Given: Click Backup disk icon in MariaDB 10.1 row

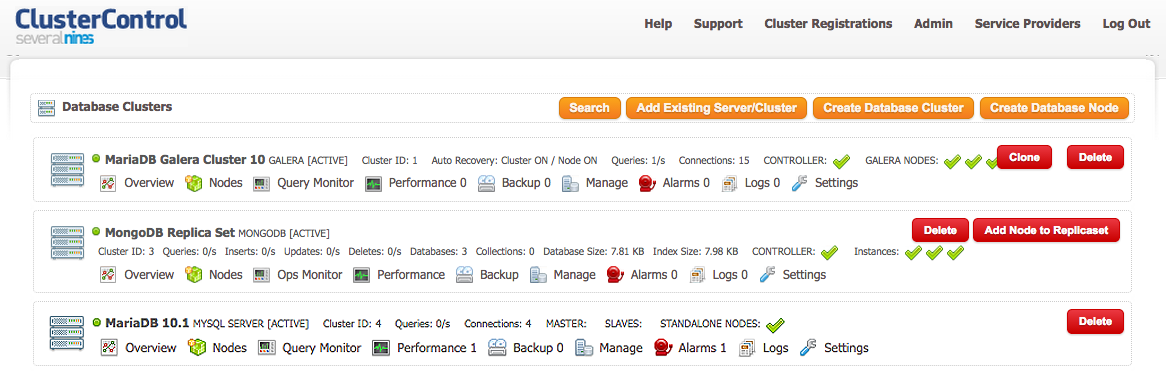Looking at the screenshot, I should (x=497, y=348).
